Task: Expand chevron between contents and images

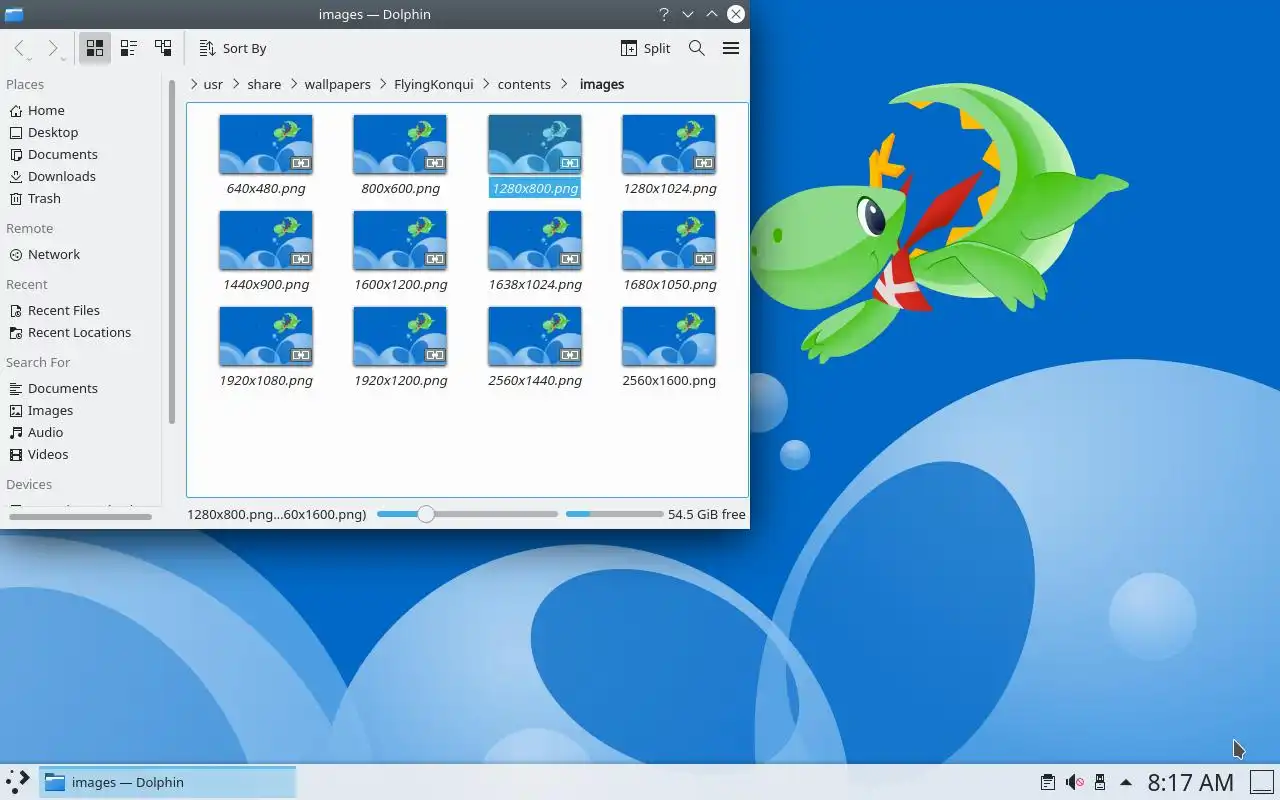Action: (x=565, y=84)
